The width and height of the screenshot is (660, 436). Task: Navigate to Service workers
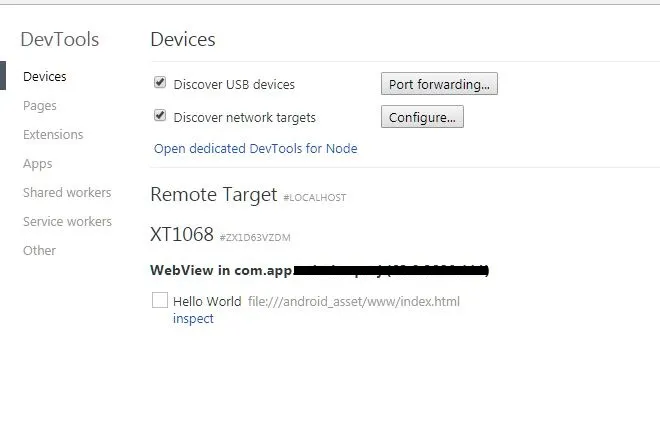coord(67,221)
